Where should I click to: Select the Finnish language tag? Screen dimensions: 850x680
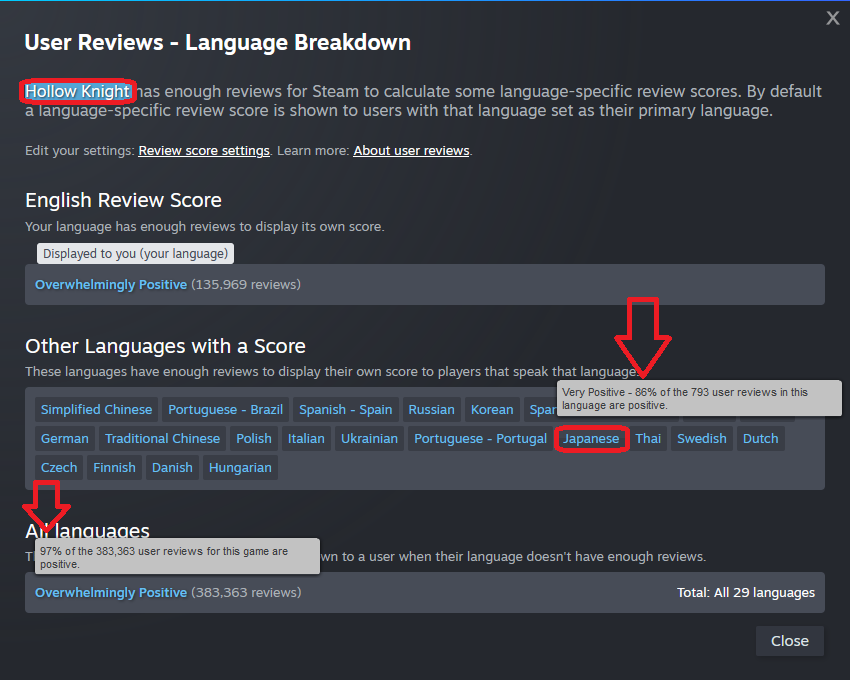pyautogui.click(x=114, y=467)
